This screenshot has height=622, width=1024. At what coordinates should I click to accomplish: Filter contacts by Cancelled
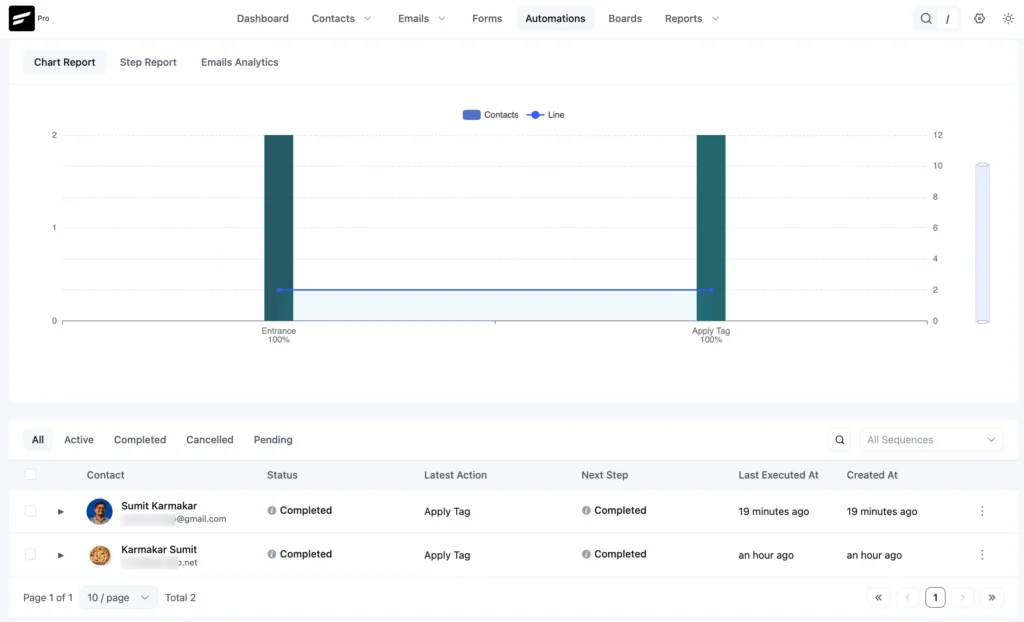[210, 440]
